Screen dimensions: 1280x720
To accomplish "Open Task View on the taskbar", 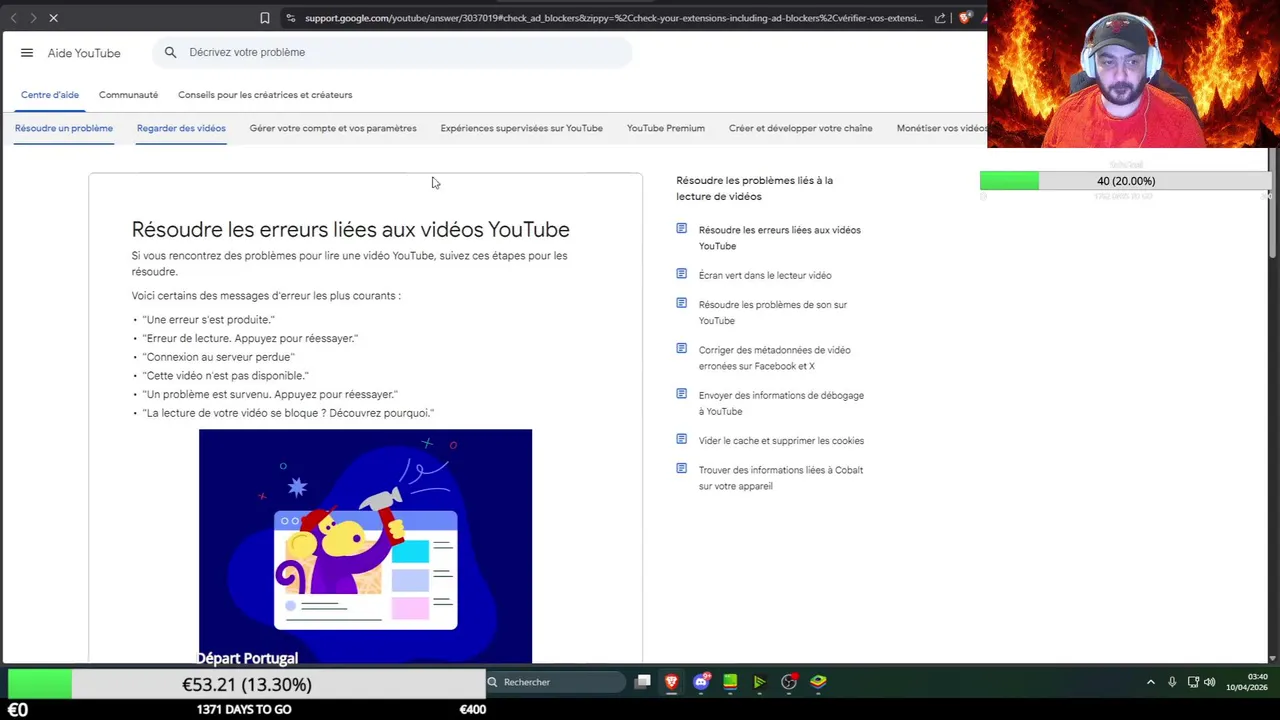I will pos(643,682).
